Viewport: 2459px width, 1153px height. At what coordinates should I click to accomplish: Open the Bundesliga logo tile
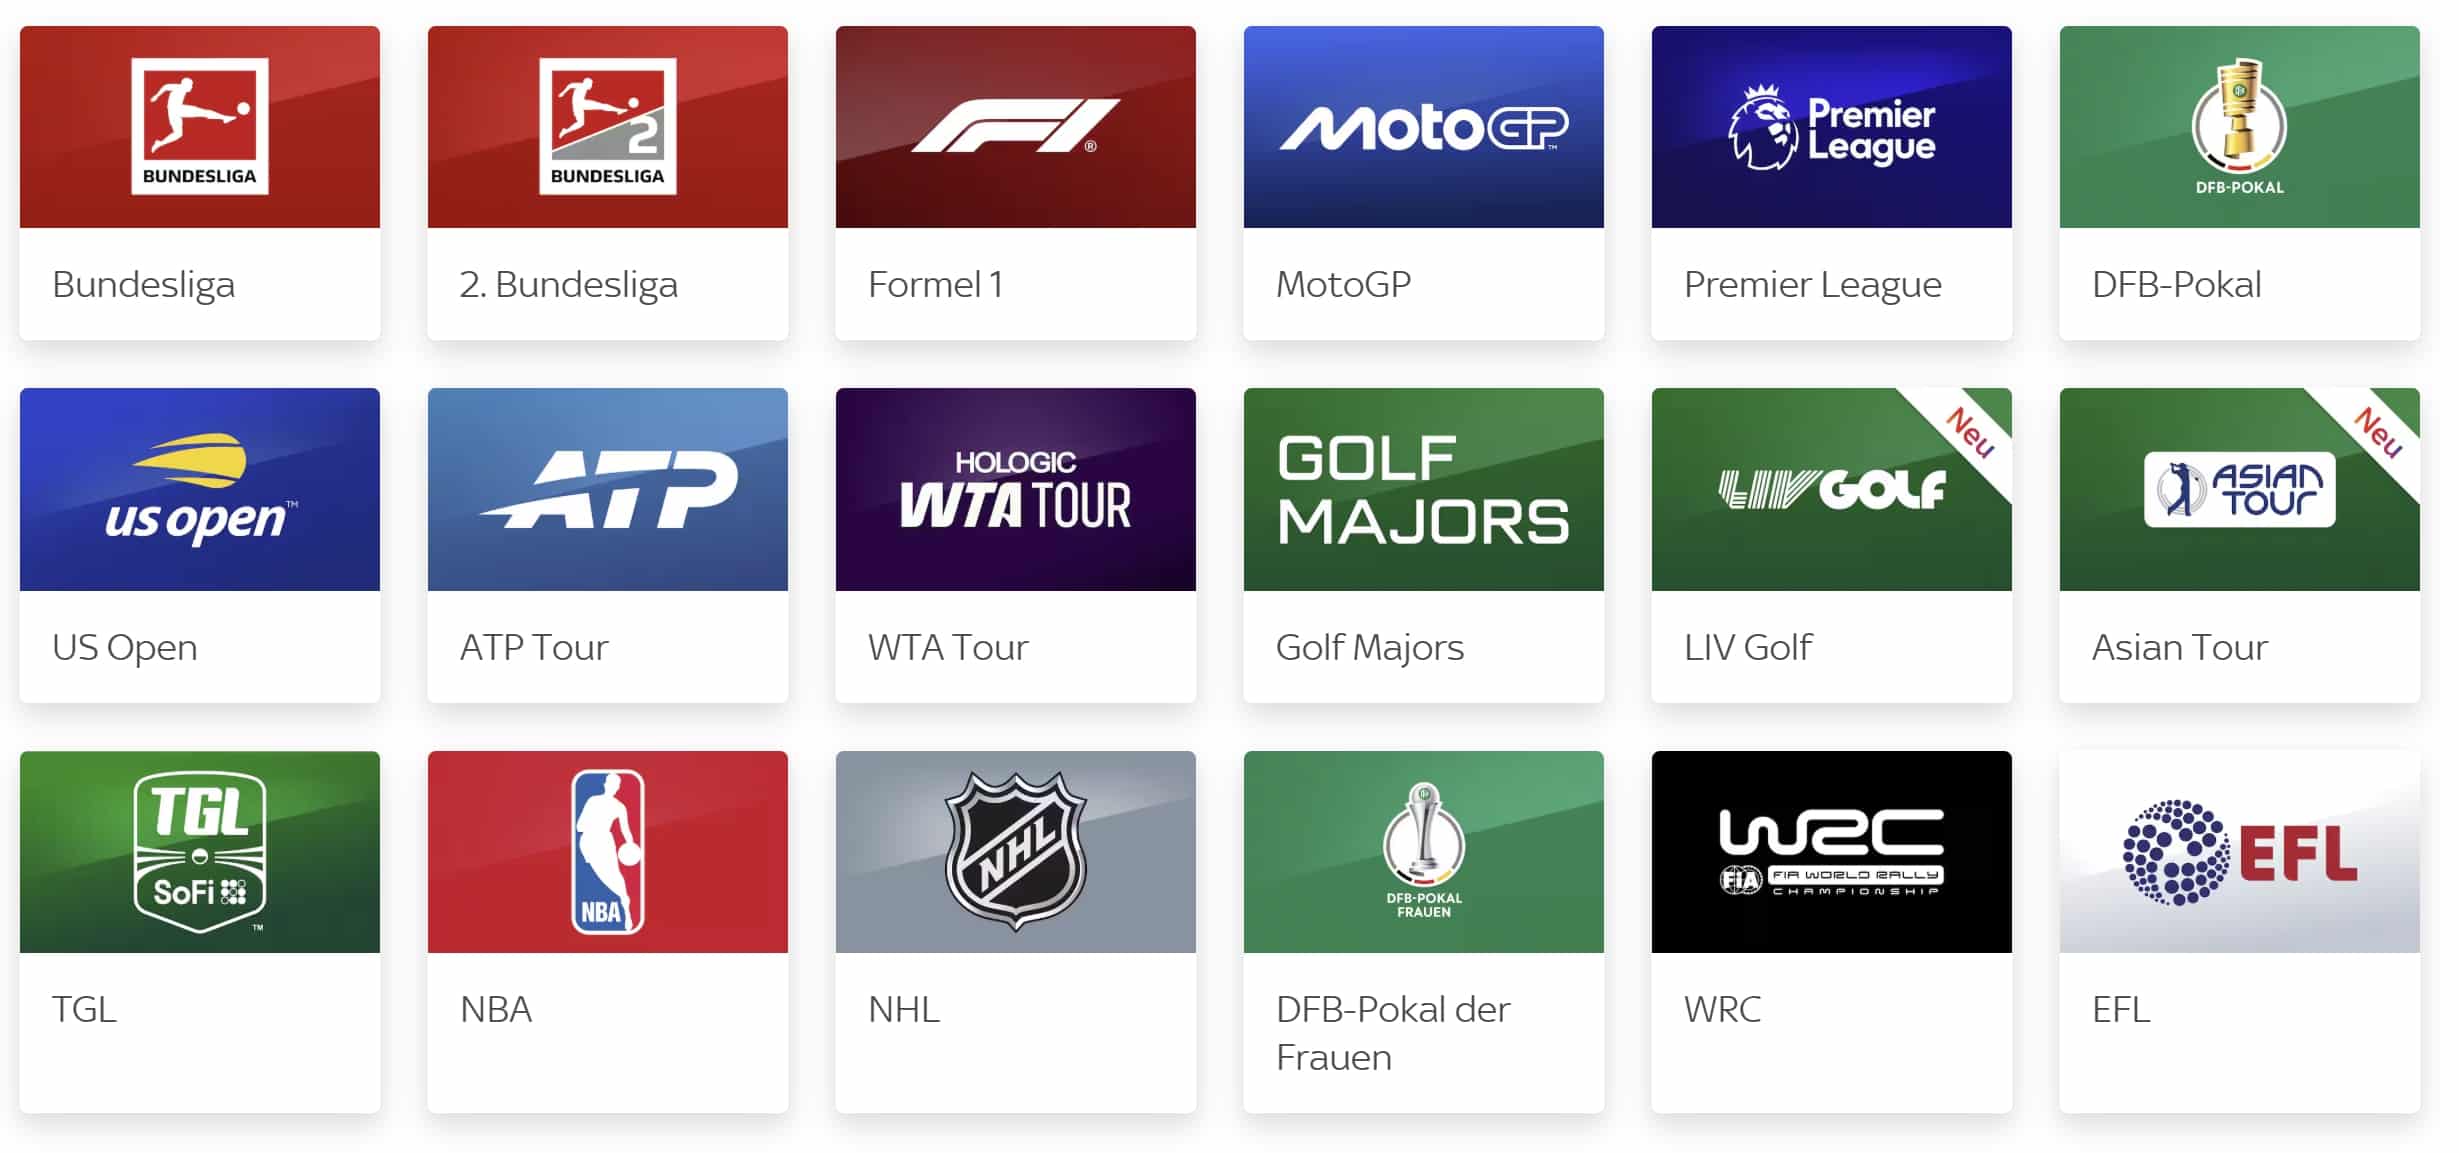(x=200, y=127)
